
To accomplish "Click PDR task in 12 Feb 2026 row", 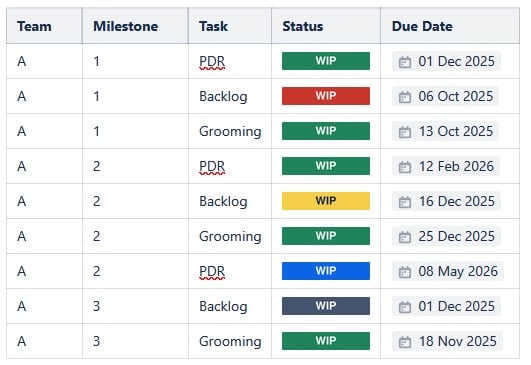I will (x=212, y=166).
